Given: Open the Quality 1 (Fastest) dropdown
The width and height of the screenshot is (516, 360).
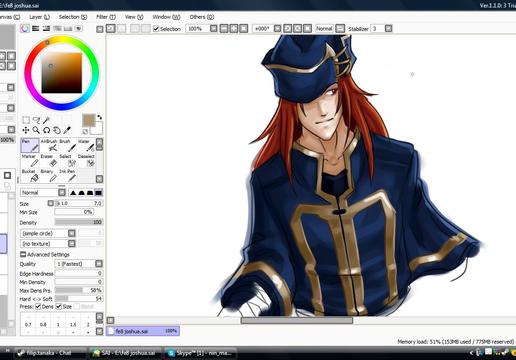Looking at the screenshot, I should [79, 264].
